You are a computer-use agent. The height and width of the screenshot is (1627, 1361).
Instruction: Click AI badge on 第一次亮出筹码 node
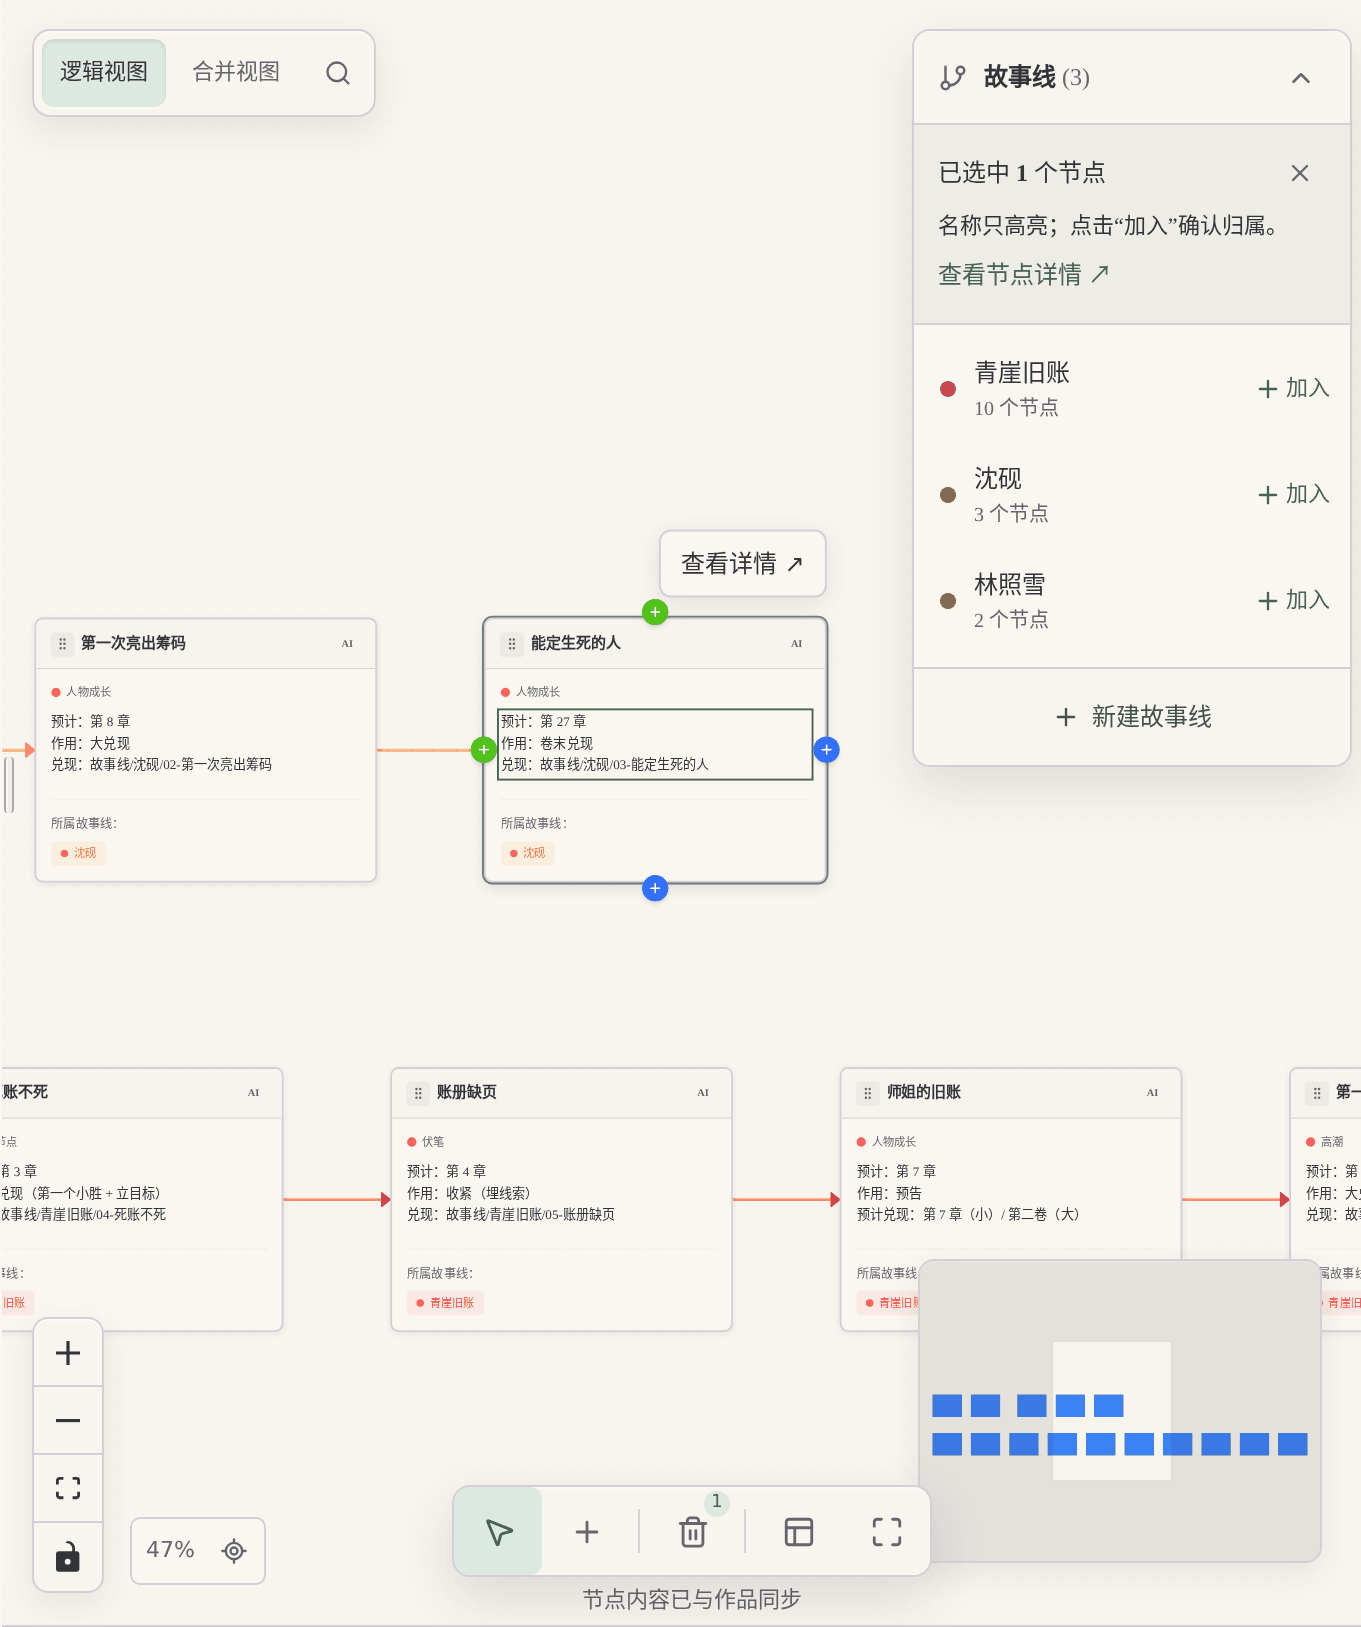(x=347, y=644)
